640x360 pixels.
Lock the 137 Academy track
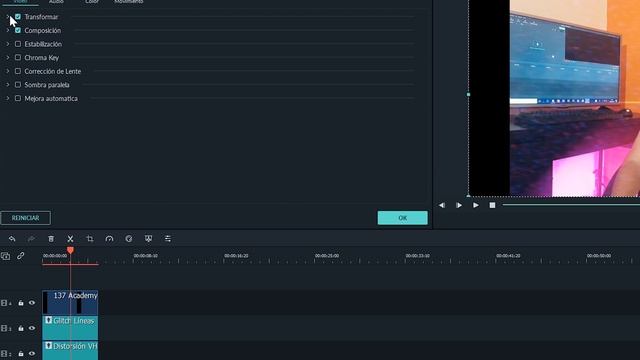pos(20,303)
